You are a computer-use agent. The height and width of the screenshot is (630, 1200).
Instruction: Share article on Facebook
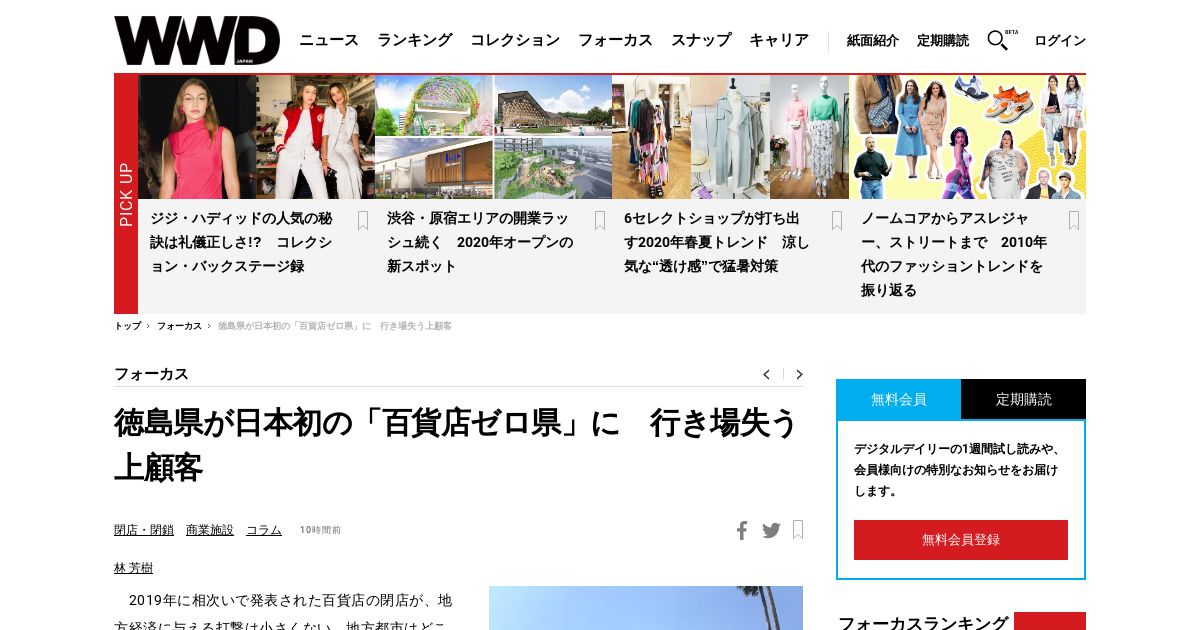[742, 530]
